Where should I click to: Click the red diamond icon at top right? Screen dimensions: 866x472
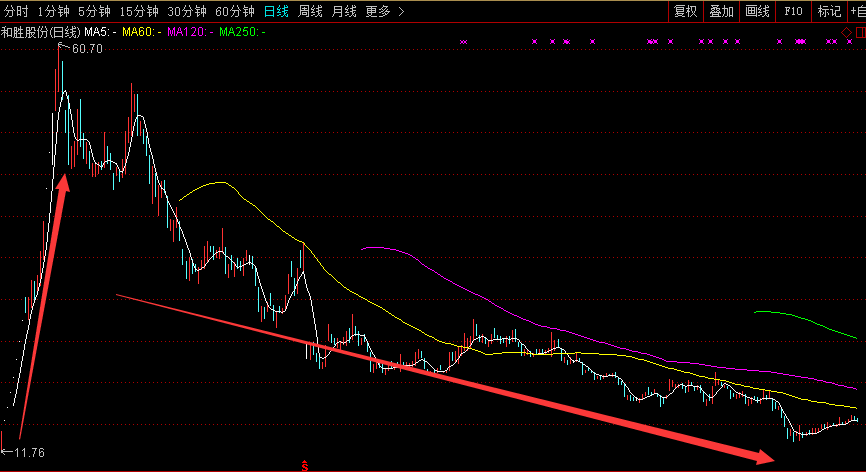coord(847,33)
